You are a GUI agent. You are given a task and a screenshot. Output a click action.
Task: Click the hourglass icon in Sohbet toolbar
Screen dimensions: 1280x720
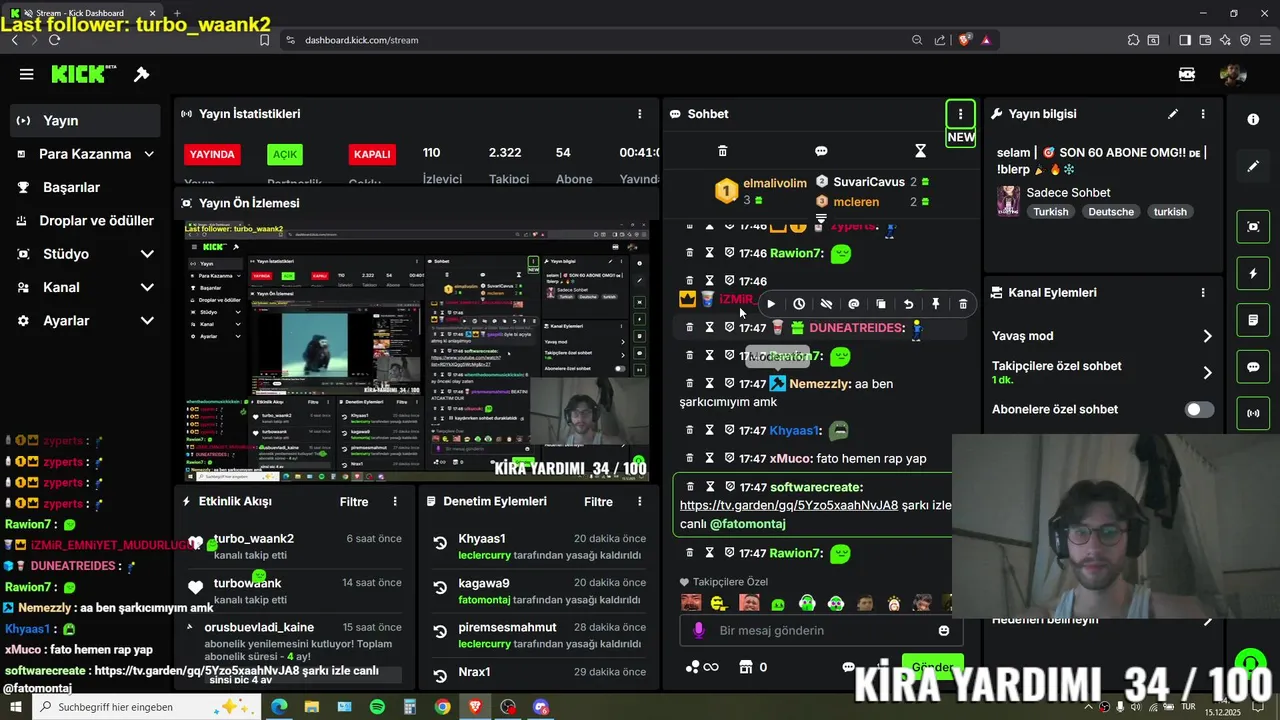tap(921, 151)
